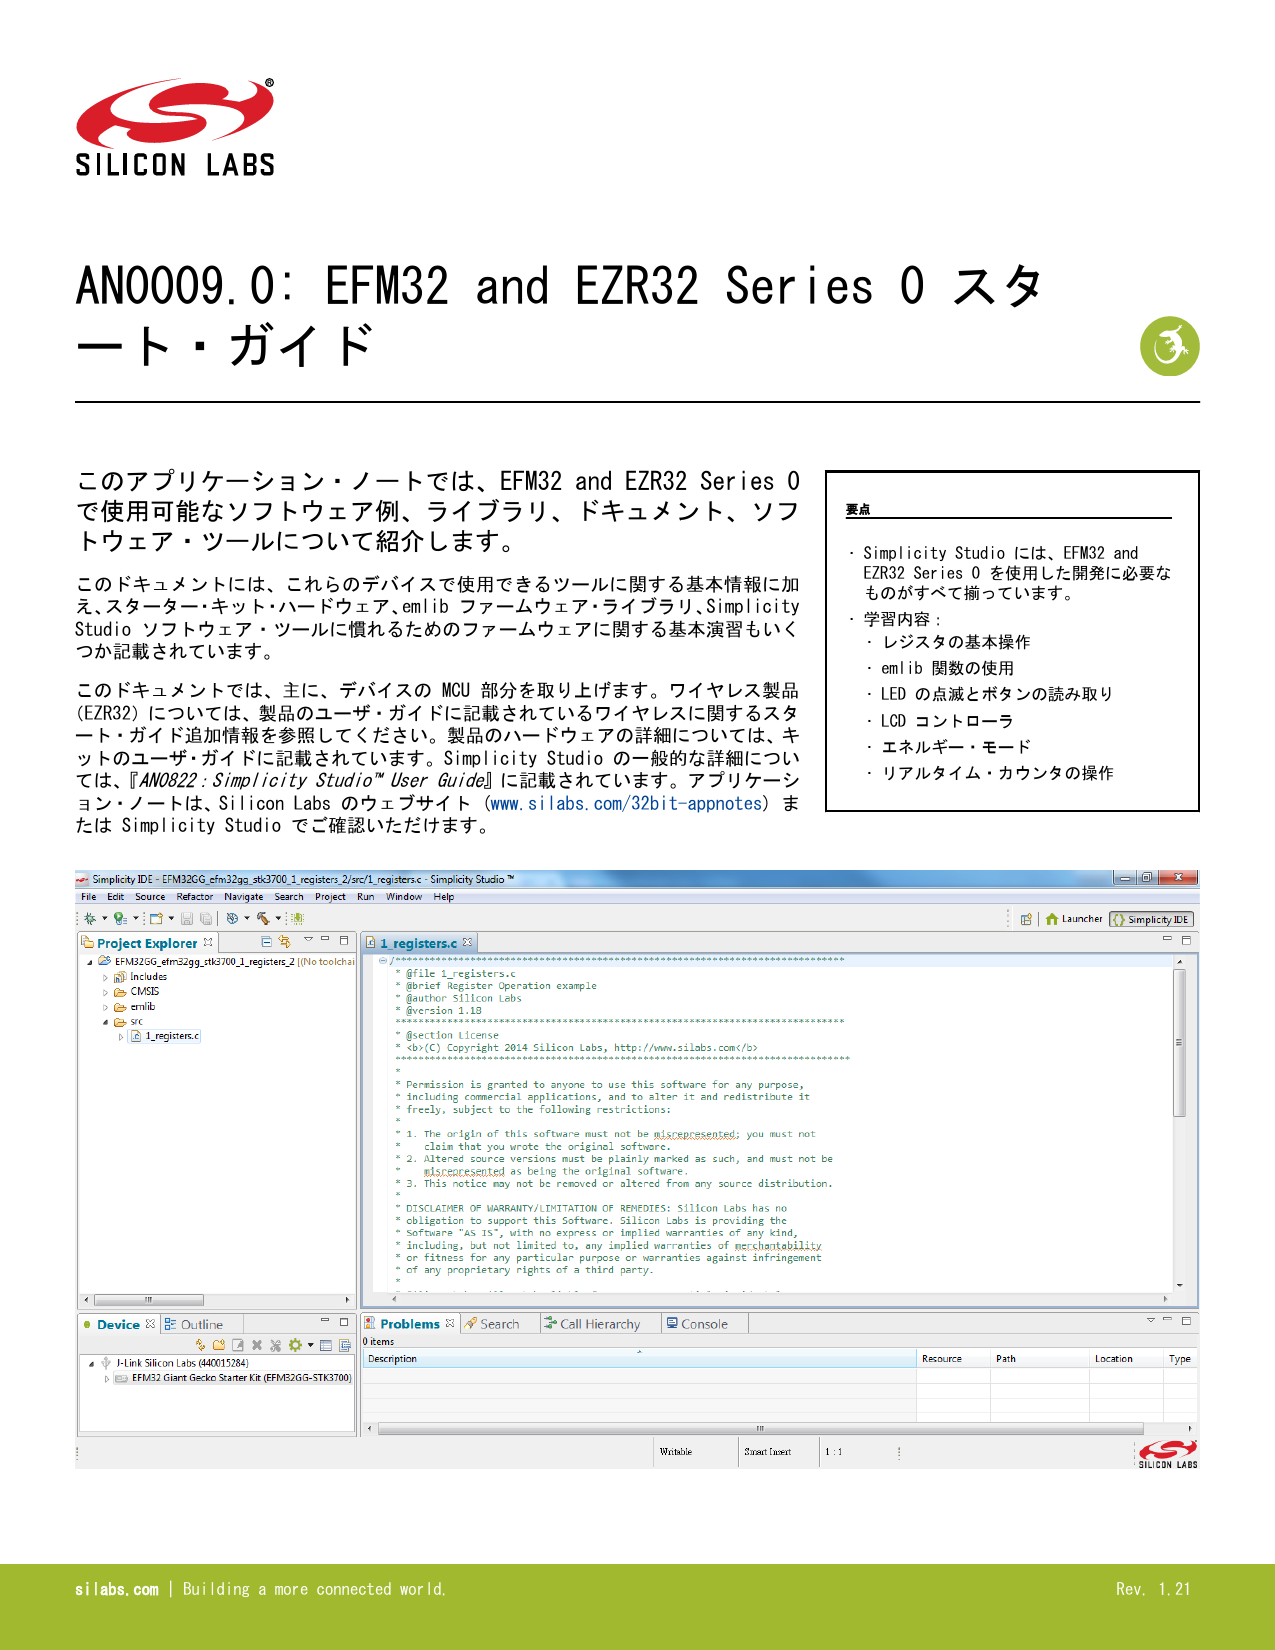
Task: Click the Silicon Labs logo in IDE status bar
Action: [x=1167, y=1454]
